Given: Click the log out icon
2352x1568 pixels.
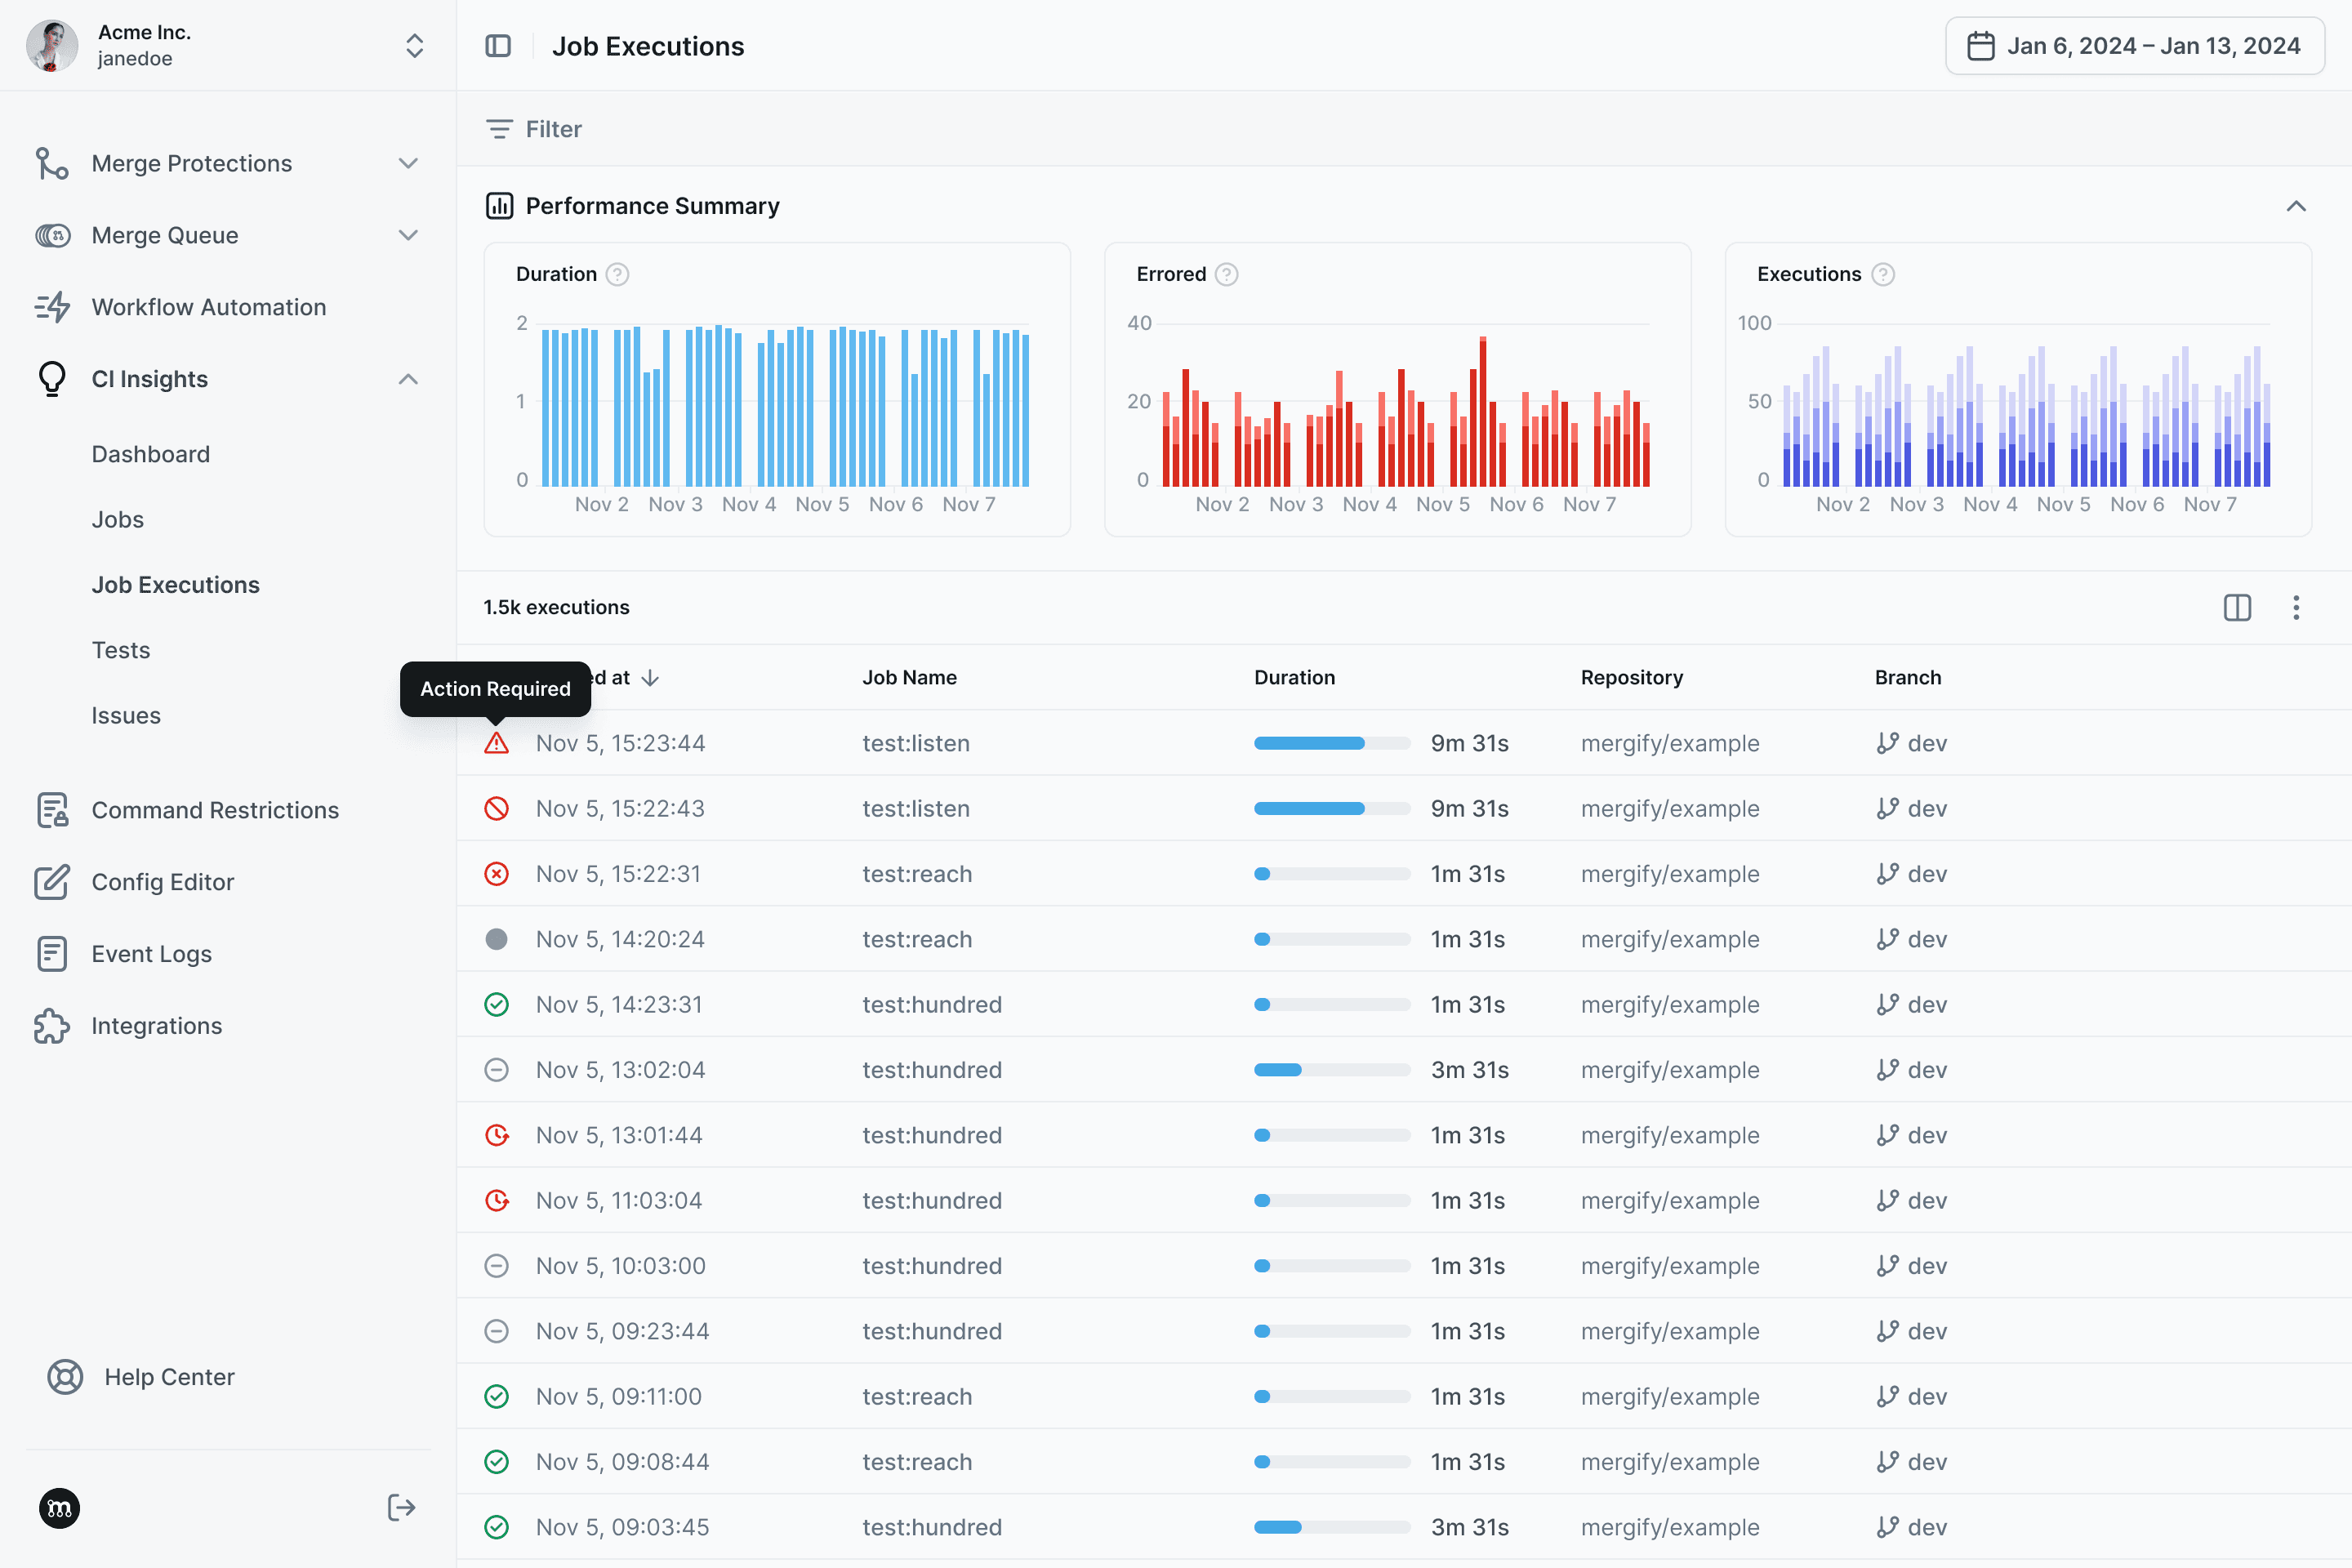Looking at the screenshot, I should click(401, 1508).
